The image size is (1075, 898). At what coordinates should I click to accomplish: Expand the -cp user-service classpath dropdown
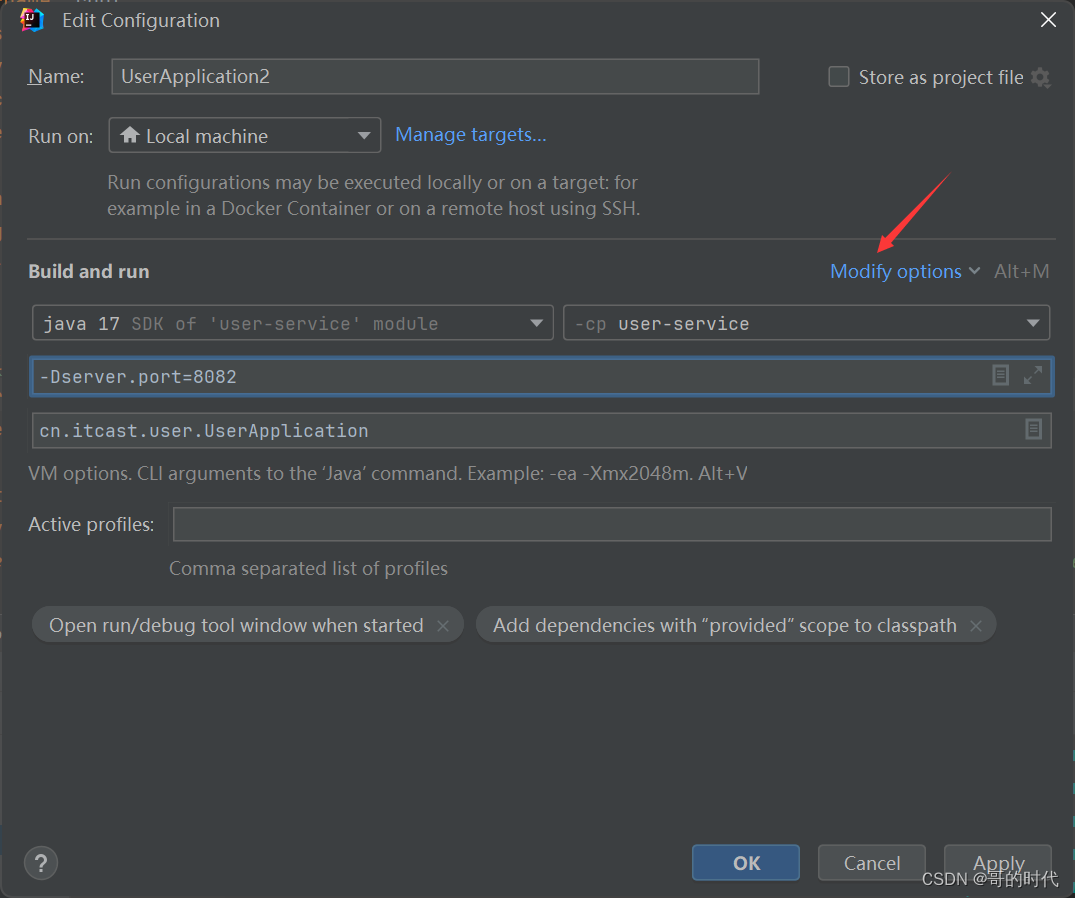(806, 324)
